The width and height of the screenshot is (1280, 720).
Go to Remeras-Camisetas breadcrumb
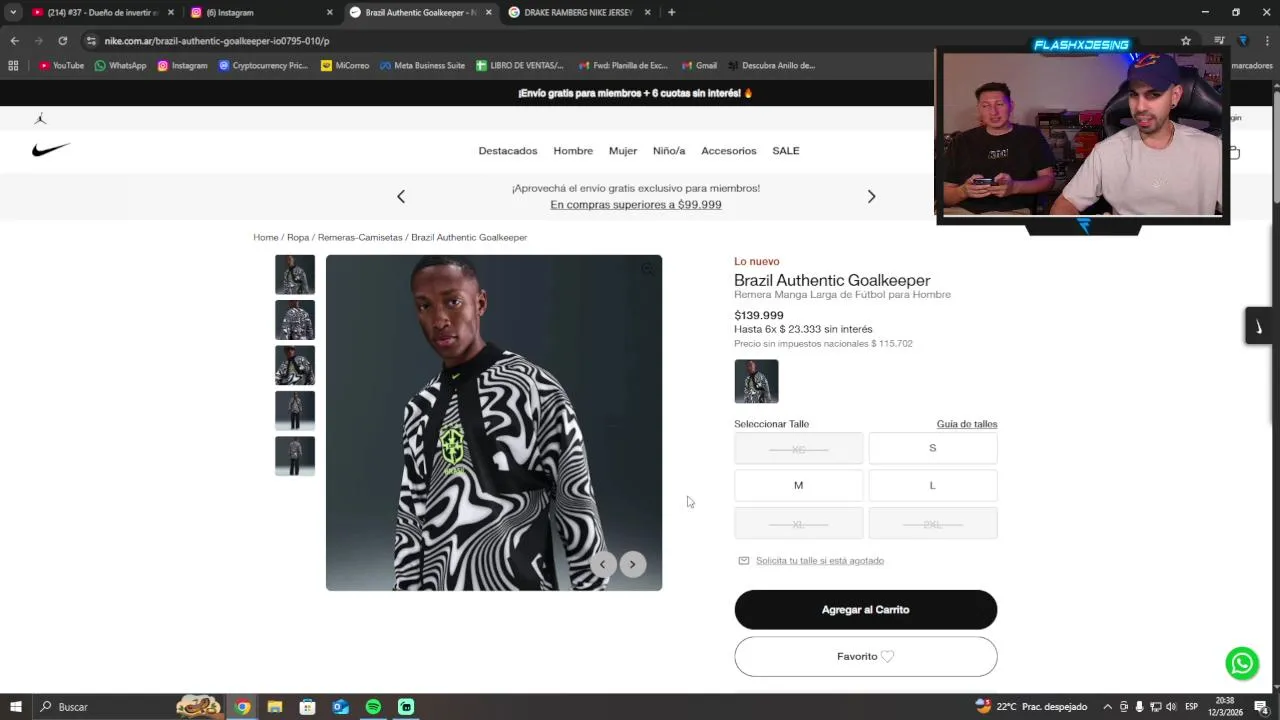[360, 238]
